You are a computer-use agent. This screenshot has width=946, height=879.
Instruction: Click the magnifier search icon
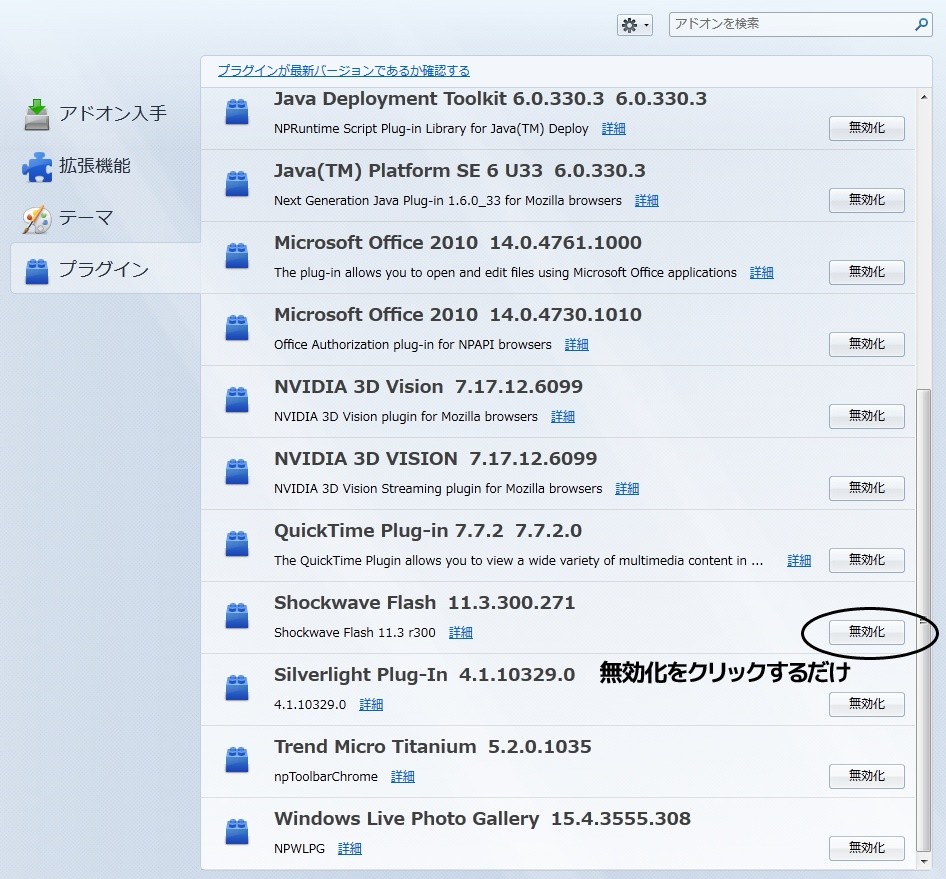point(921,24)
